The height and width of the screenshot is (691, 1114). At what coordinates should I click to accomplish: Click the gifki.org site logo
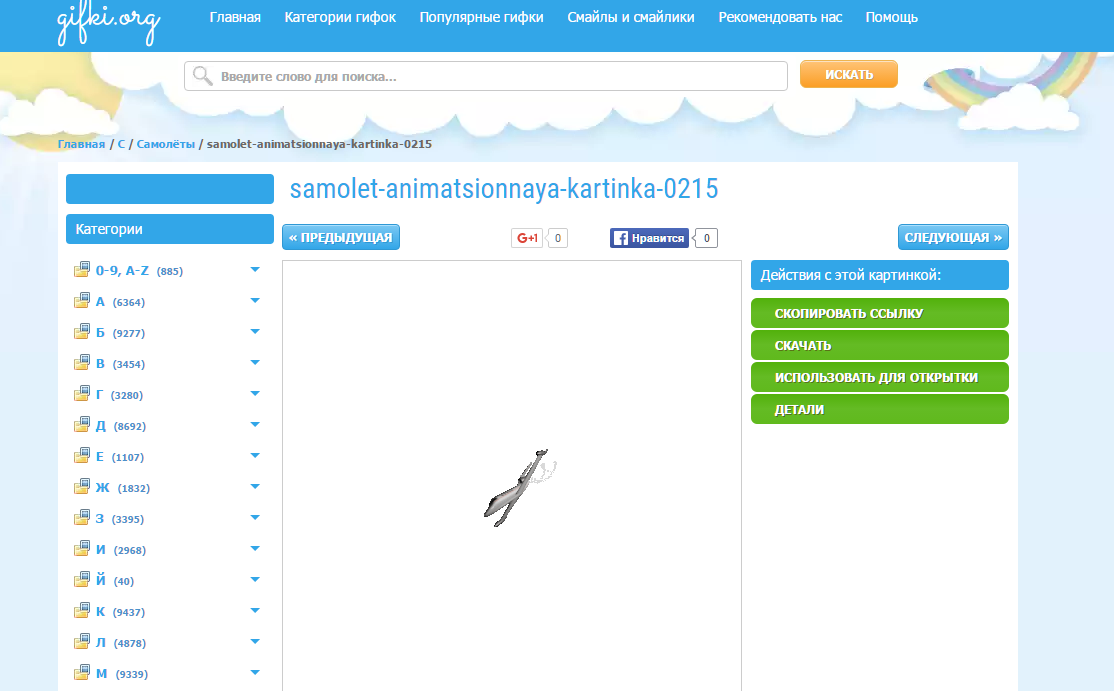pyautogui.click(x=108, y=24)
